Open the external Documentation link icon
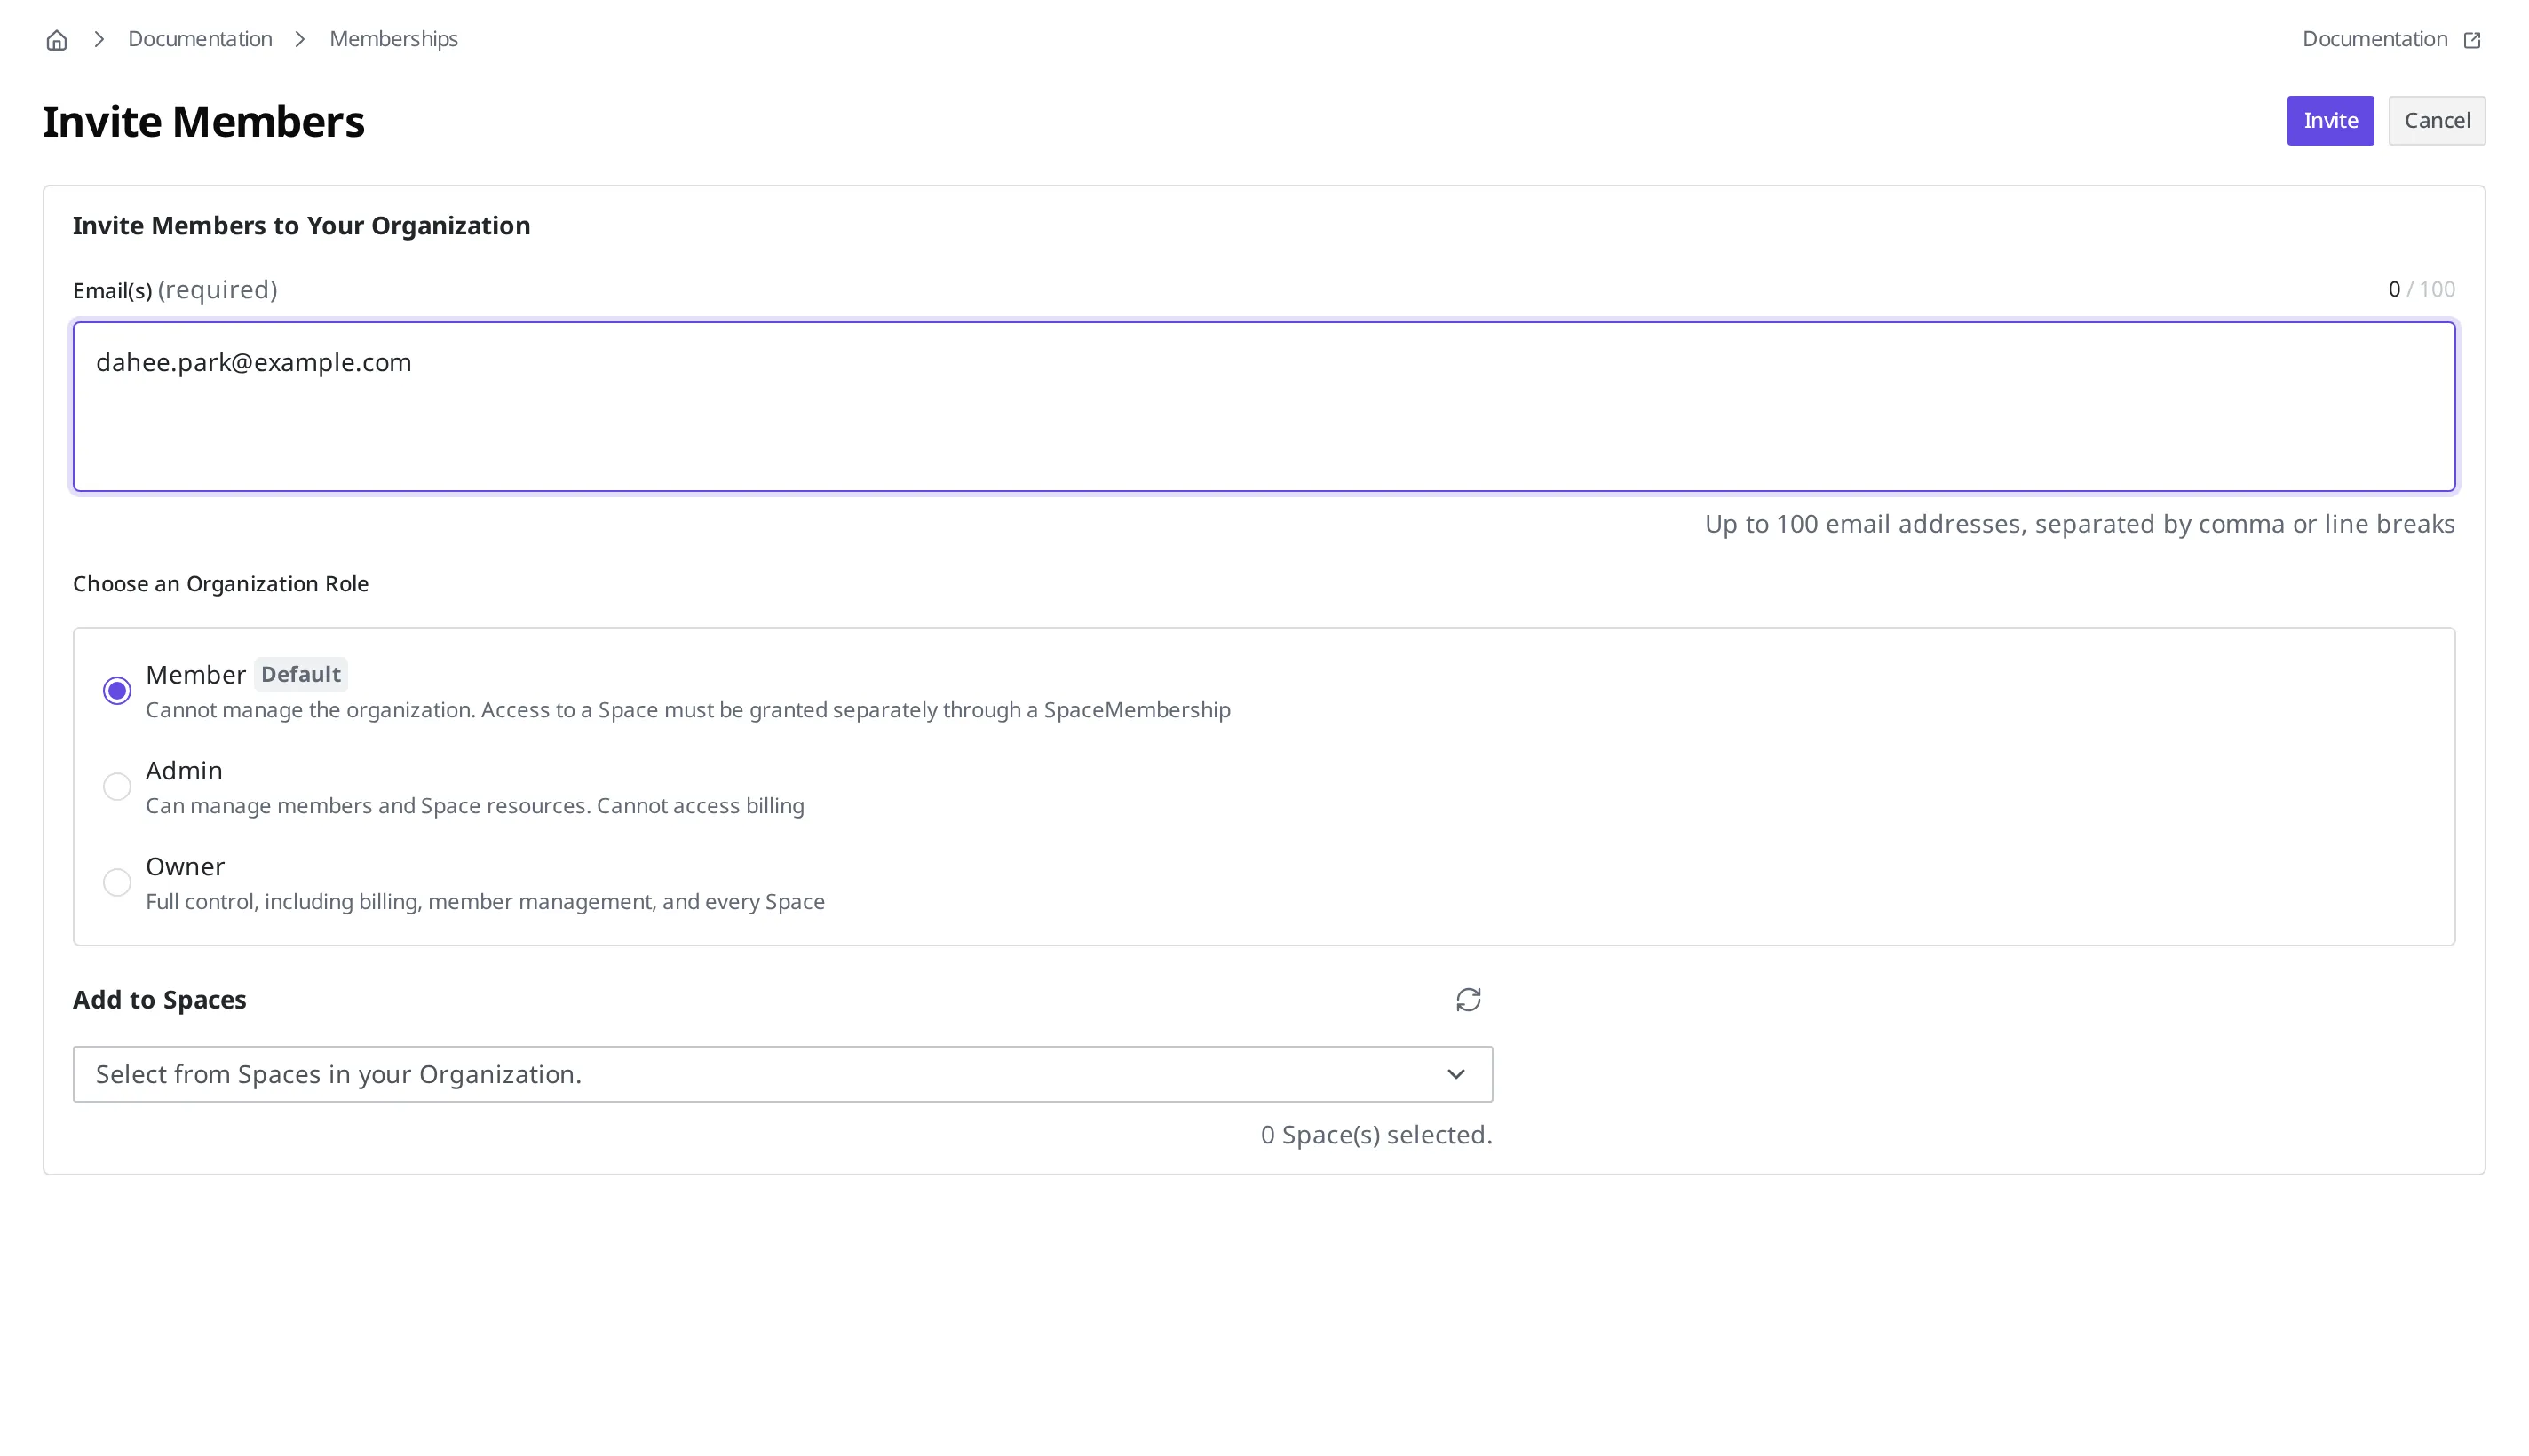 click(2471, 40)
